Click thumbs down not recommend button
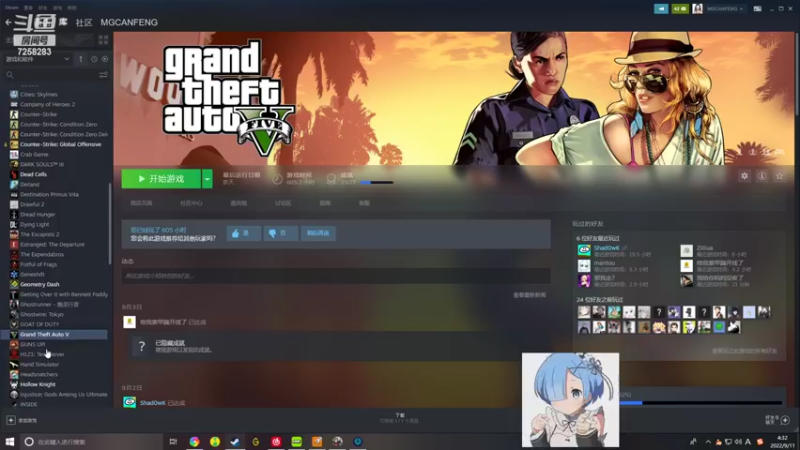The height and width of the screenshot is (450, 800). [x=281, y=233]
